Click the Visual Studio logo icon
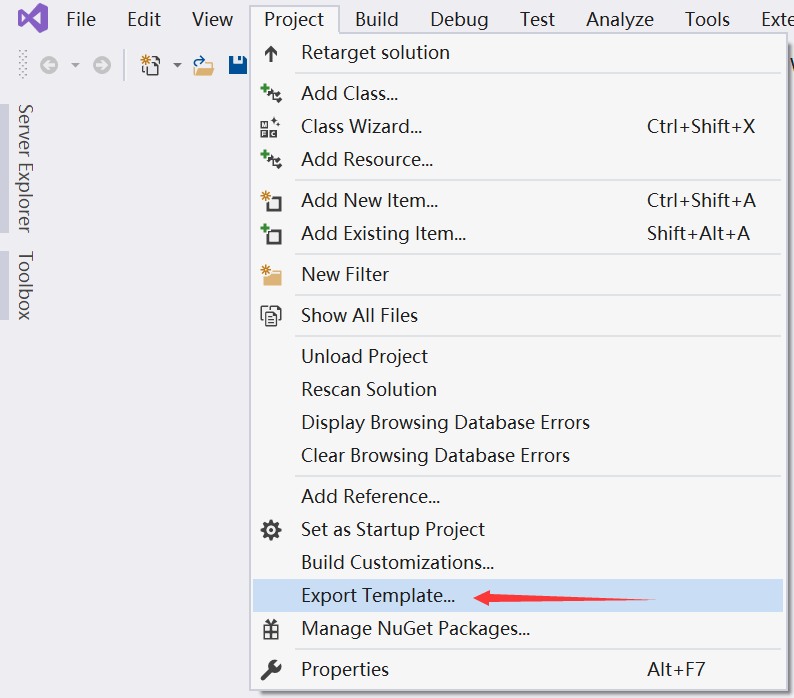The image size is (794, 698). click(33, 18)
